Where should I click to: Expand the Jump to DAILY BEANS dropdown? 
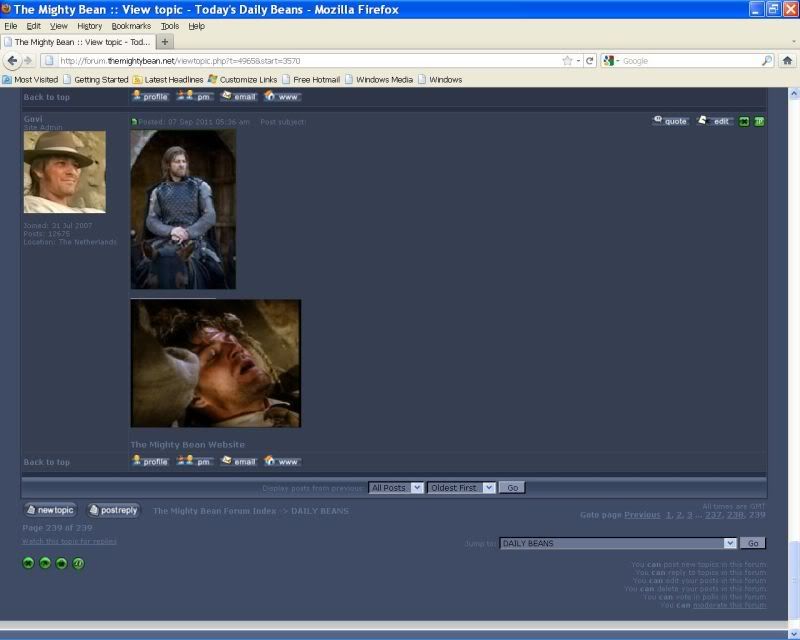[x=618, y=543]
